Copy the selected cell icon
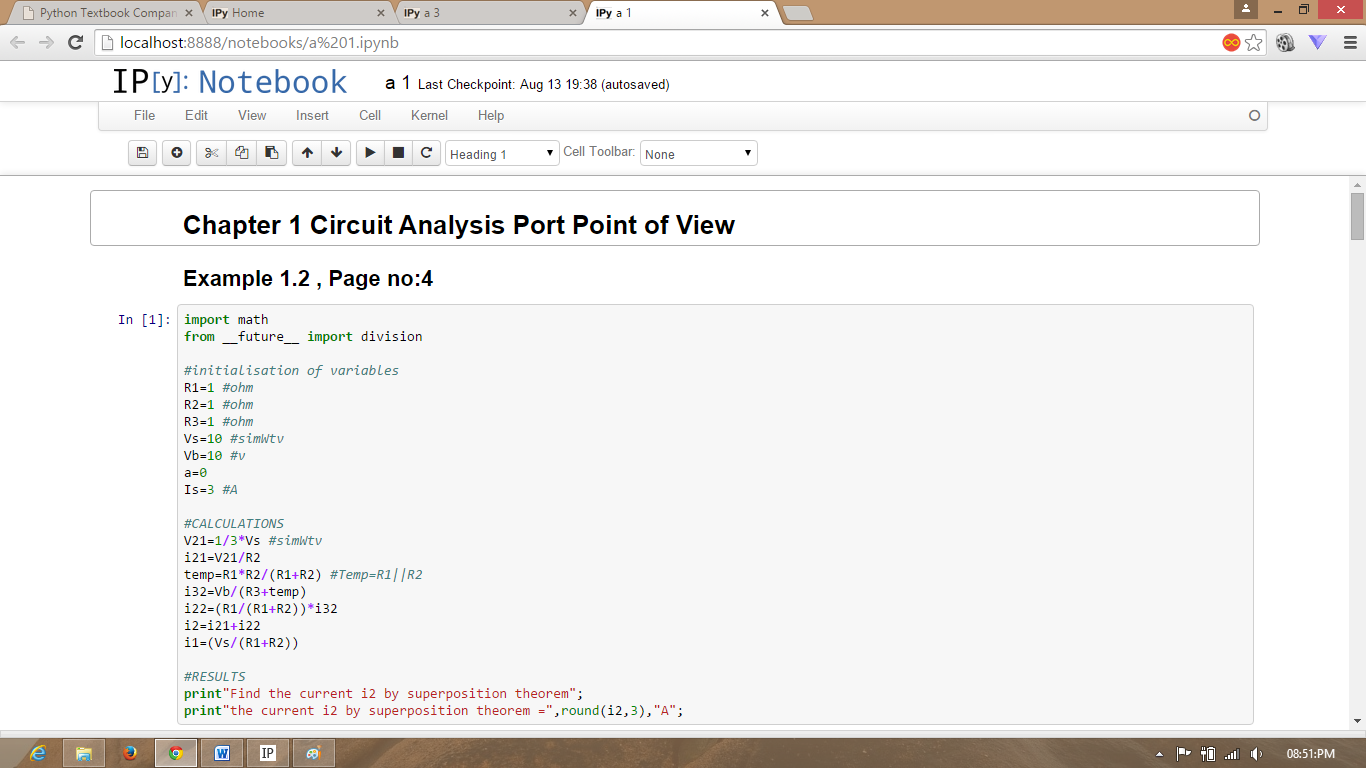Screen dimensions: 1366x768 (x=241, y=153)
